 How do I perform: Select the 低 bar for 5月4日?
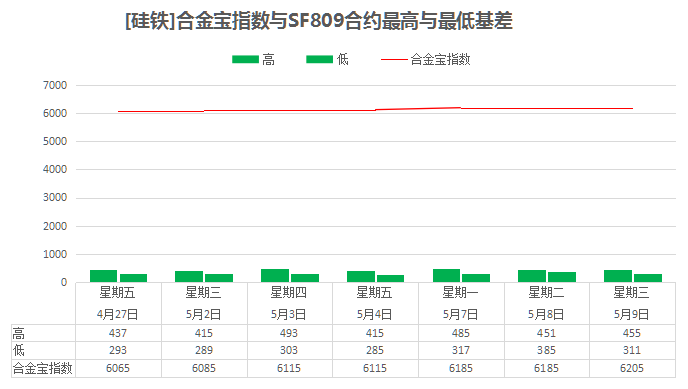[391, 278]
